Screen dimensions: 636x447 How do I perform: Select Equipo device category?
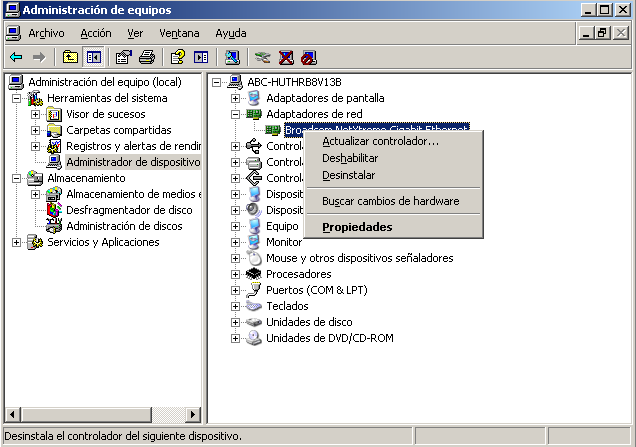282,226
